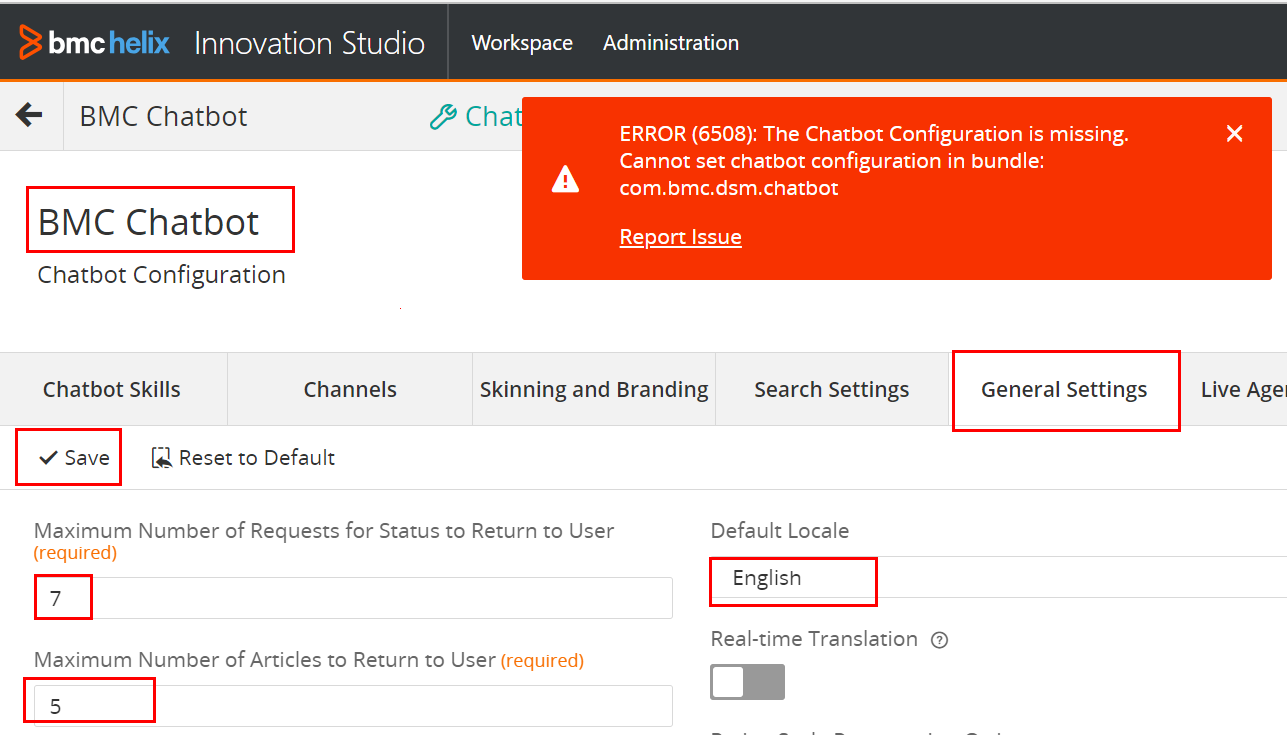The width and height of the screenshot is (1287, 735).
Task: Toggle the Real-time Translation switch
Action: click(x=747, y=682)
